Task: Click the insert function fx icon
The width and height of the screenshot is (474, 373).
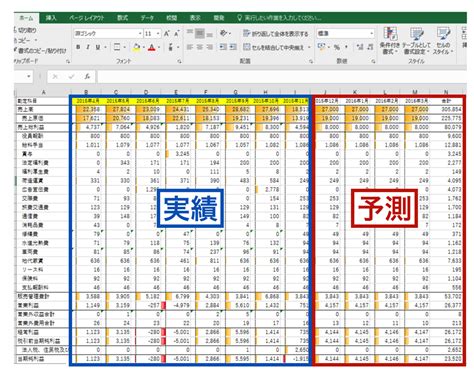Action: coord(87,77)
